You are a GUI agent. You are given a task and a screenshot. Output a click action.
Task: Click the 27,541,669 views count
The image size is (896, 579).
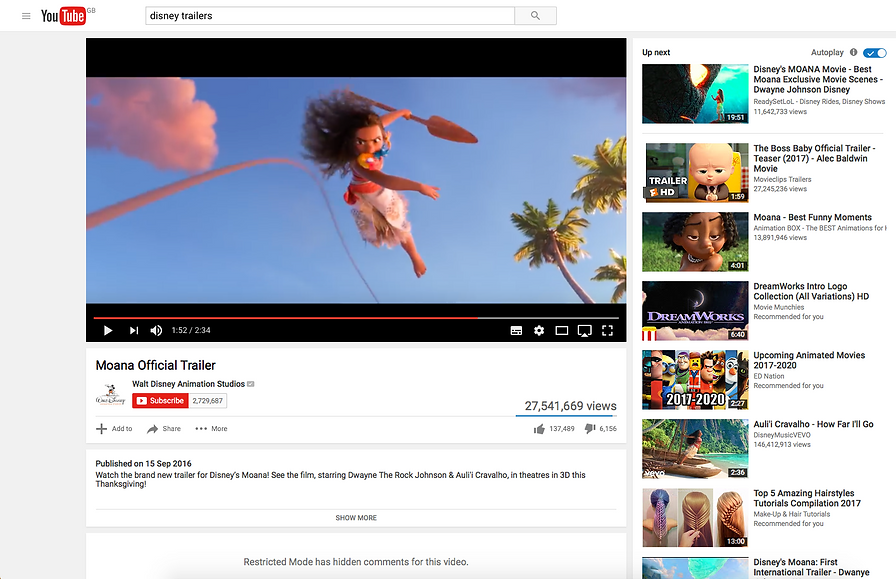(x=570, y=406)
